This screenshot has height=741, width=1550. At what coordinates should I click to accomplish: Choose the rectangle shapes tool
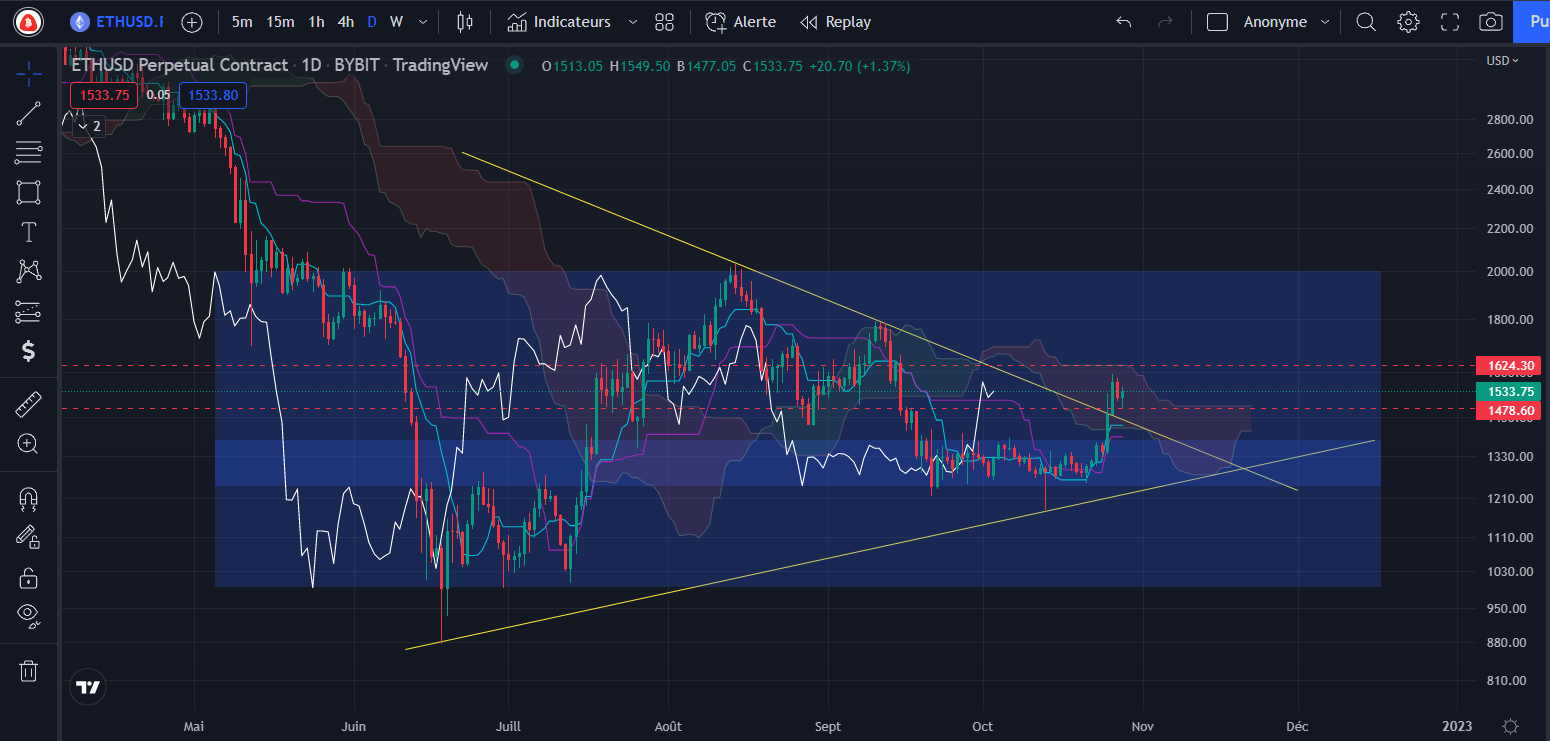pos(28,192)
